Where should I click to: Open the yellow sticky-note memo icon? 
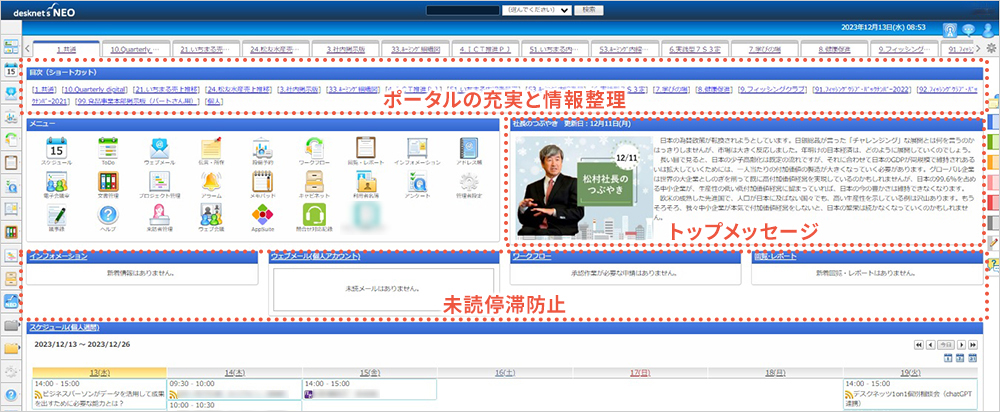211,148
